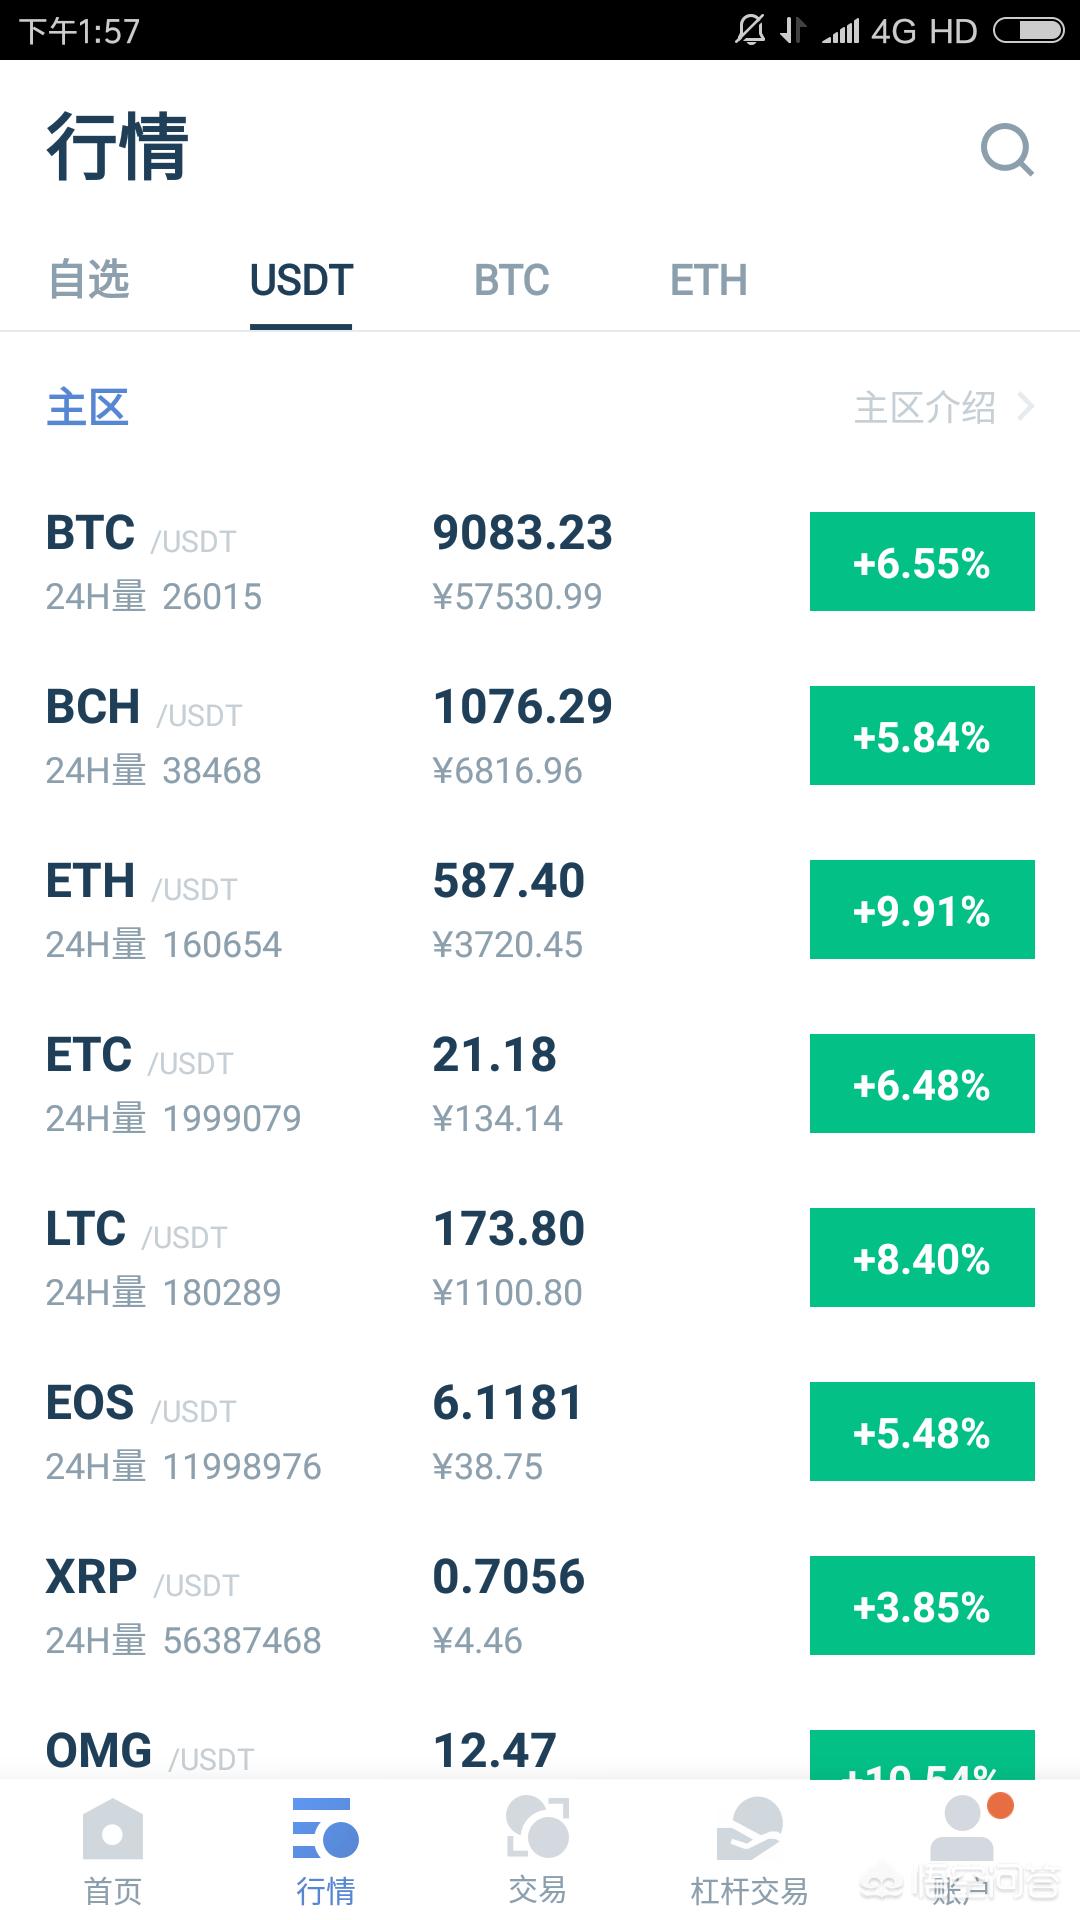
Task: Tap the XRP +3.85% change button
Action: (921, 1606)
